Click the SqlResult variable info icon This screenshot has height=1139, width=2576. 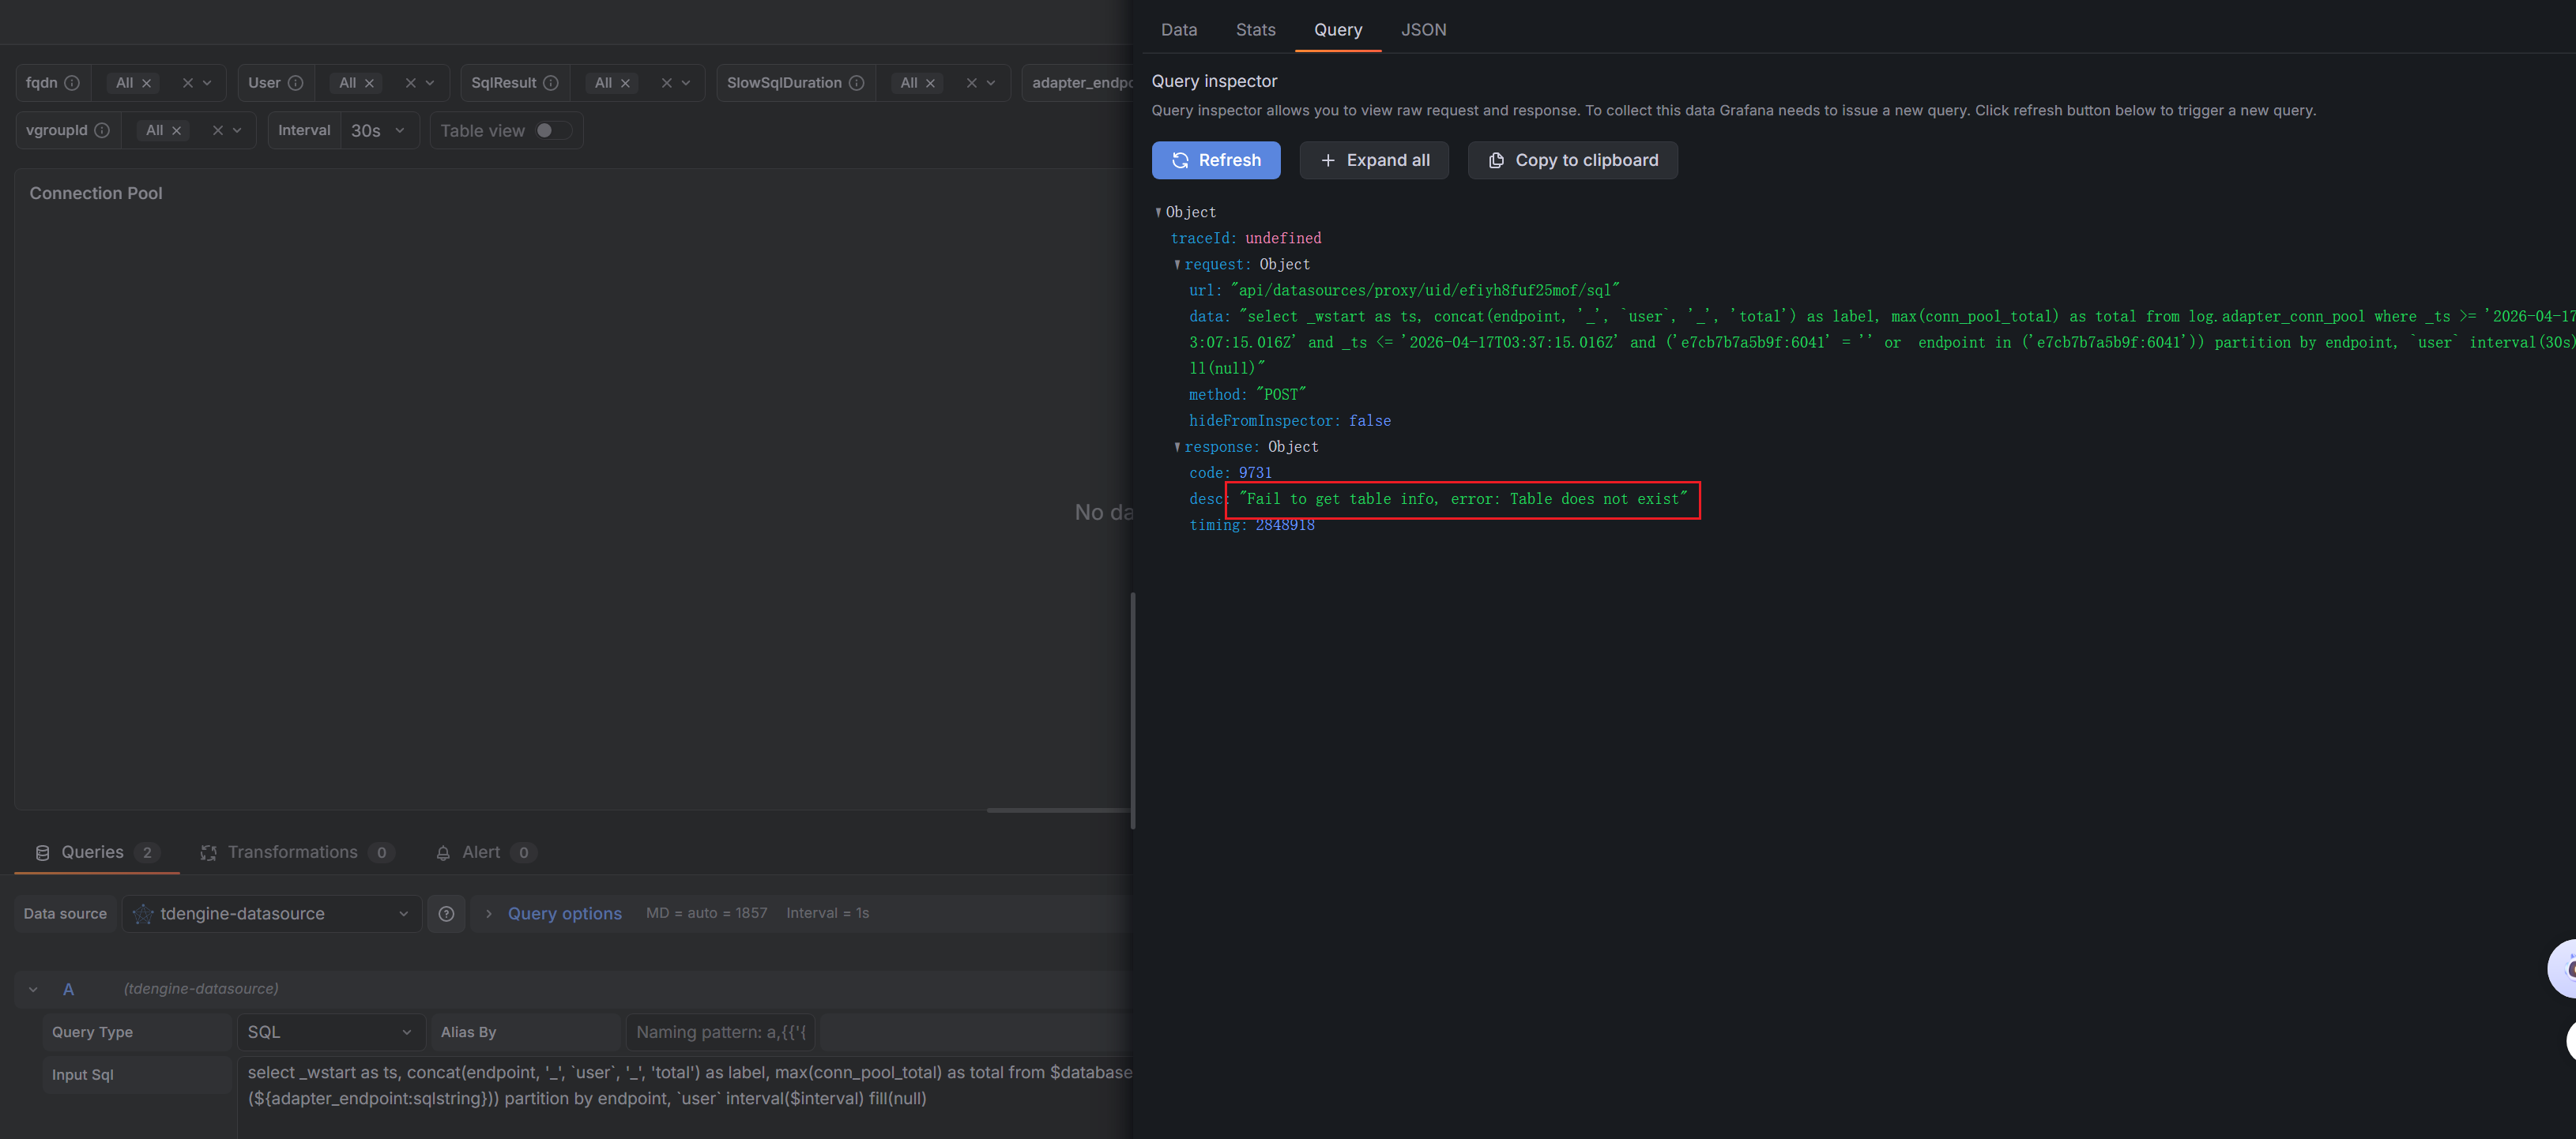pos(551,83)
